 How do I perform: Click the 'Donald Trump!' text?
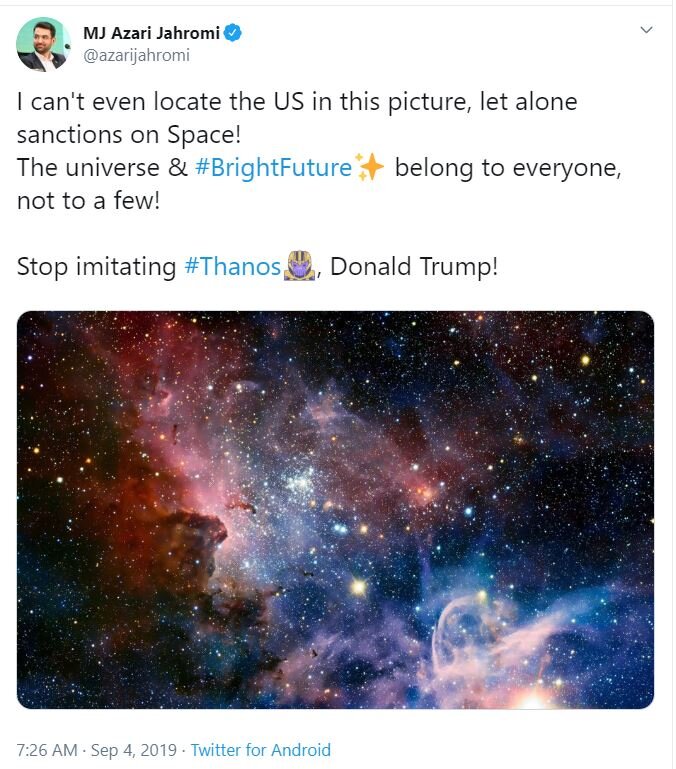pos(414,267)
